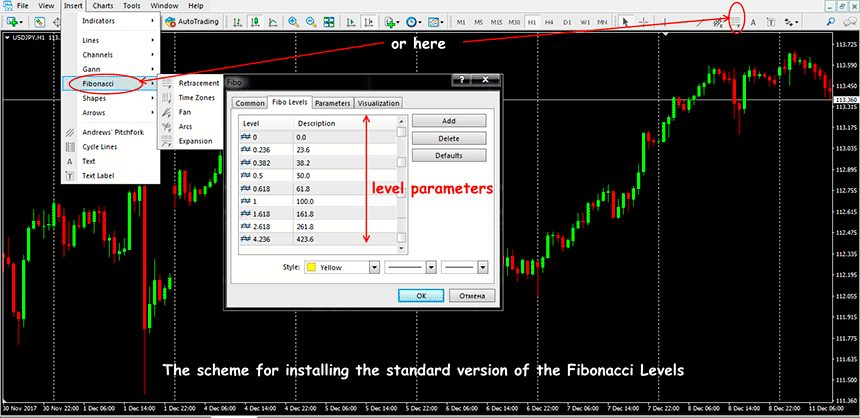Viewport: 860px width, 418px height.
Task: Open the periodicity clock dropdown
Action: tap(413, 22)
